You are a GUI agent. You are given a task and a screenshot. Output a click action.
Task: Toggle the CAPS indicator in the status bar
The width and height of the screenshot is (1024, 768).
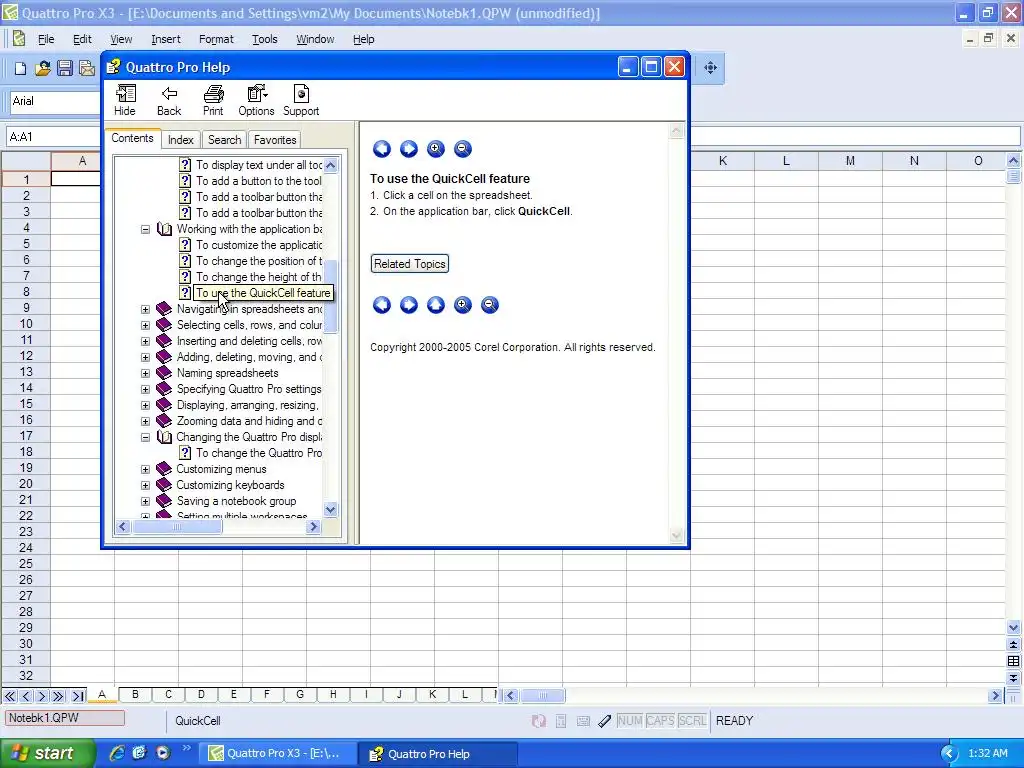click(x=660, y=721)
